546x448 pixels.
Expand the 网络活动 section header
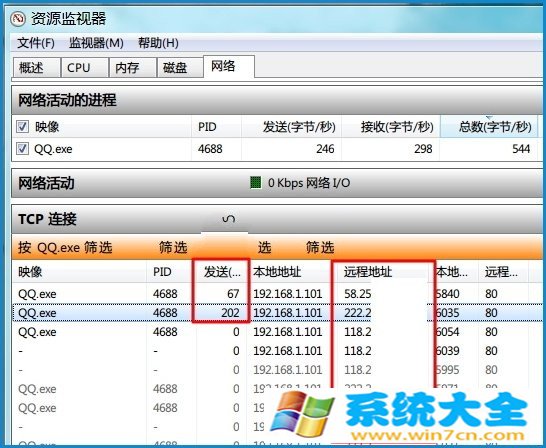click(277, 183)
